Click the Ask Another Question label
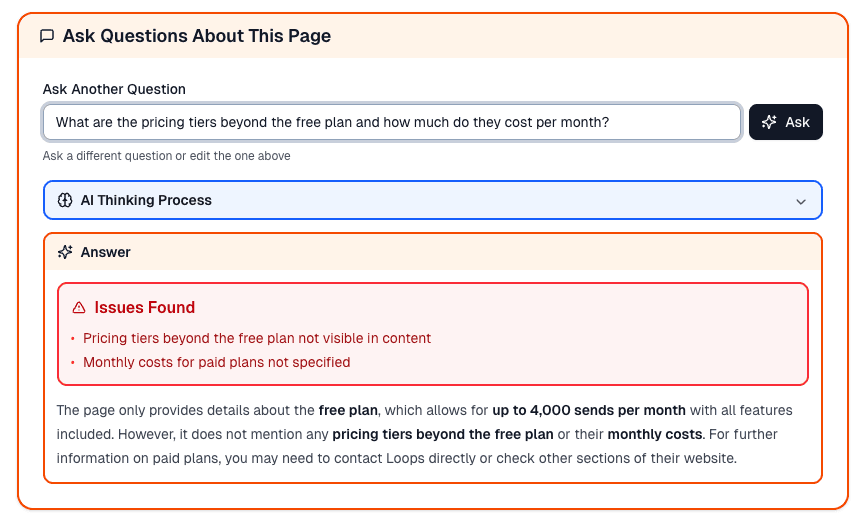Screen dimensions: 866x519 (x=114, y=89)
